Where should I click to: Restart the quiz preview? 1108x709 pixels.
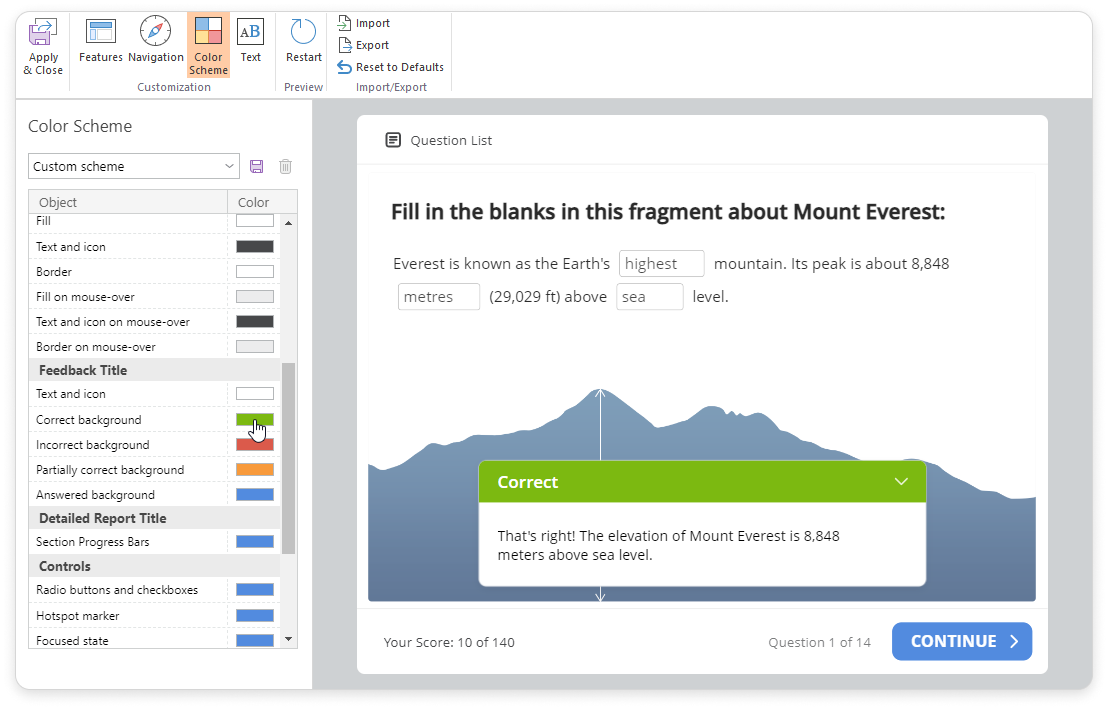click(x=303, y=41)
